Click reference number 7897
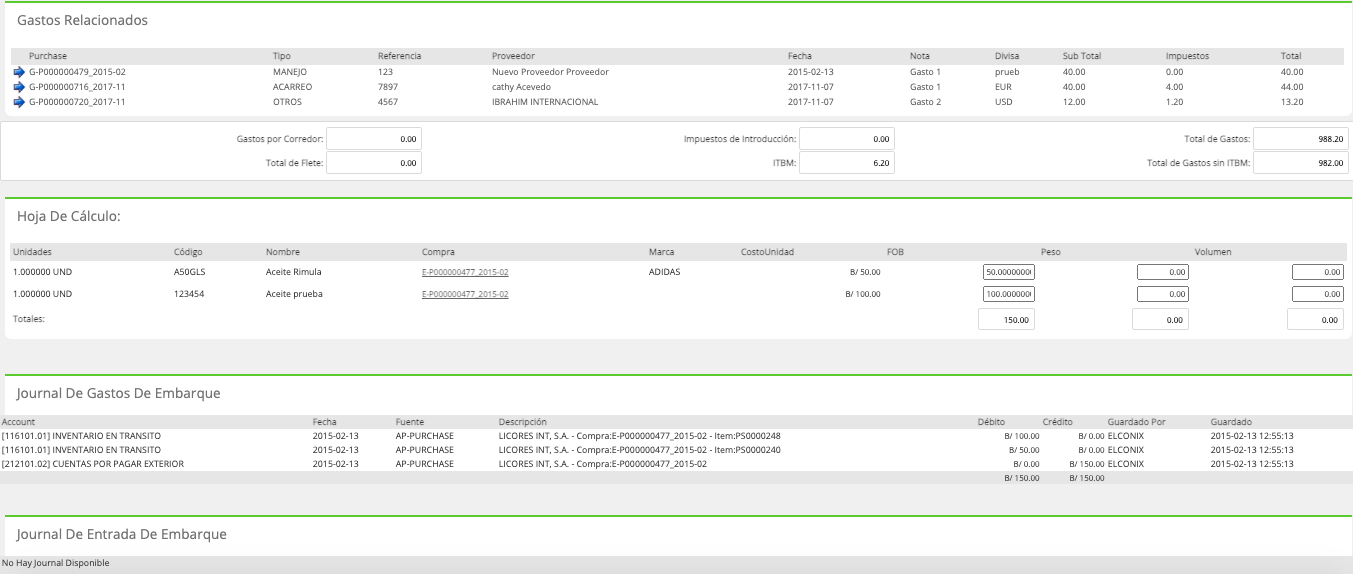This screenshot has width=1353, height=574. [x=388, y=87]
